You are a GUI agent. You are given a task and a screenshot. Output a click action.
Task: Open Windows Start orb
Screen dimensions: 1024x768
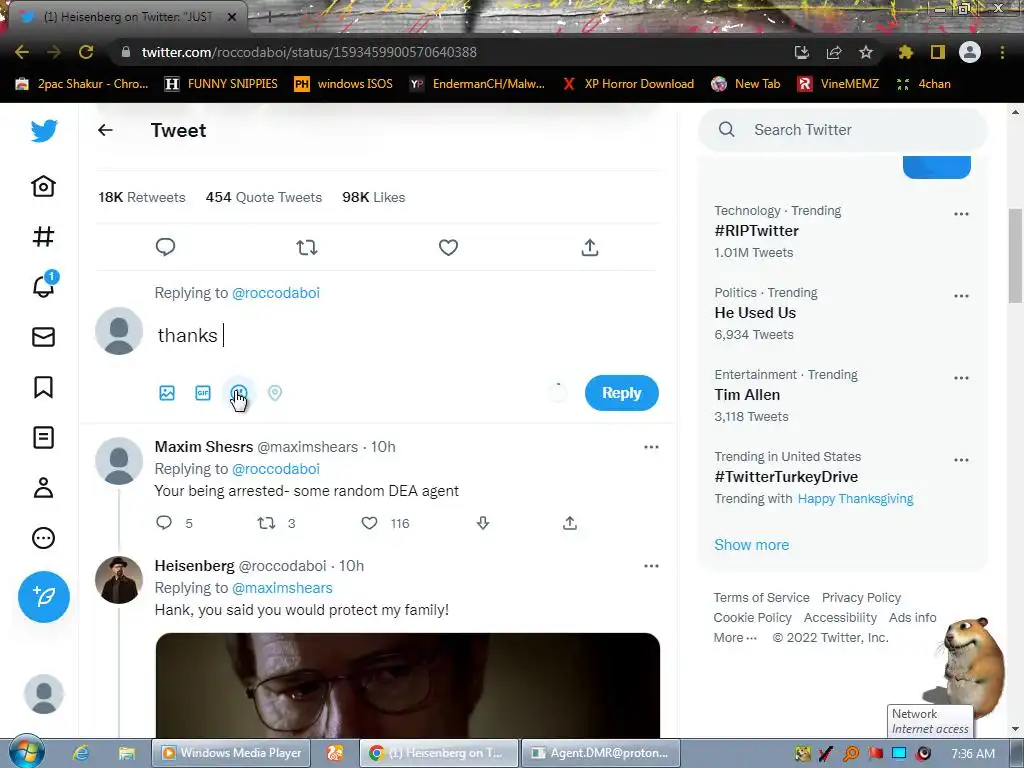[x=26, y=752]
